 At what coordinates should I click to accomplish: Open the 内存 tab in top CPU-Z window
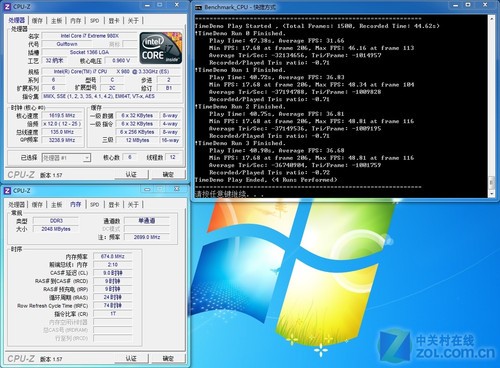pos(76,21)
